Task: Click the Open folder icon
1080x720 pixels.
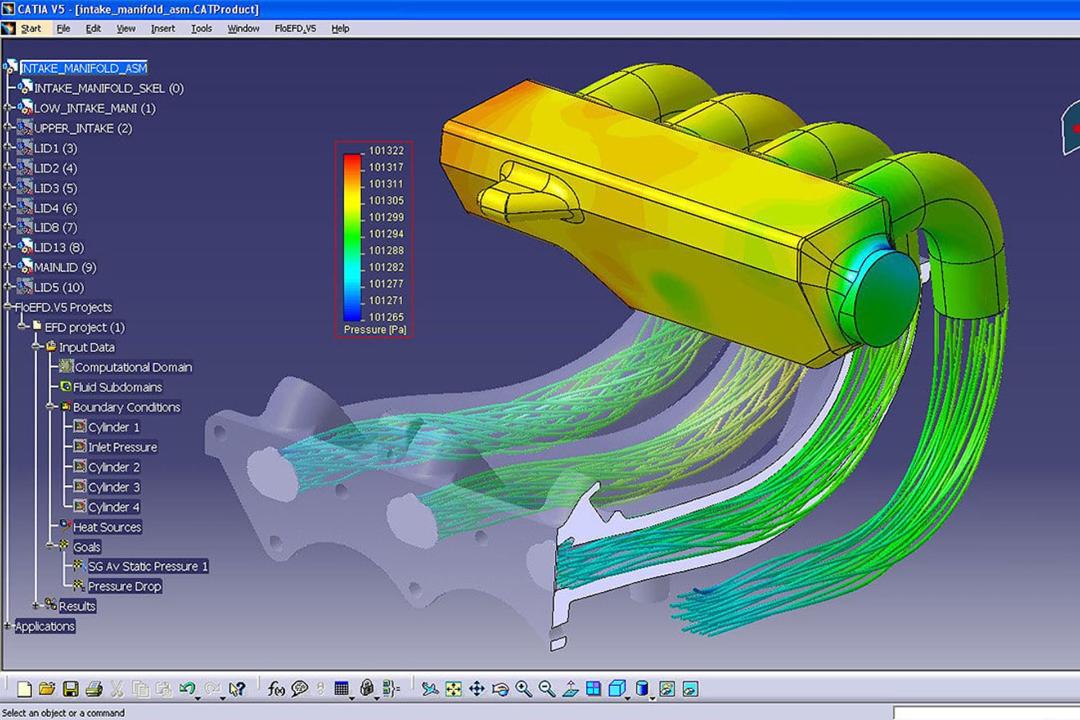Action: coord(47,688)
